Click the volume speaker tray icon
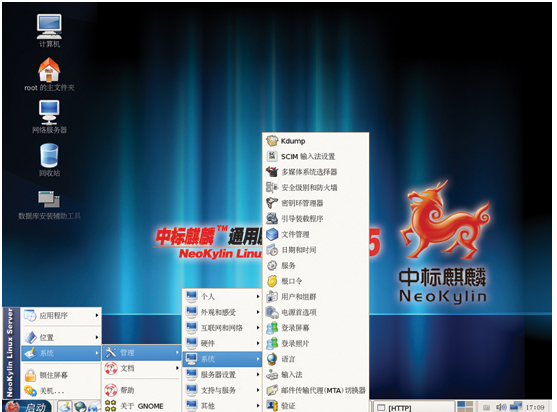The width and height of the screenshot is (557, 412). click(501, 407)
